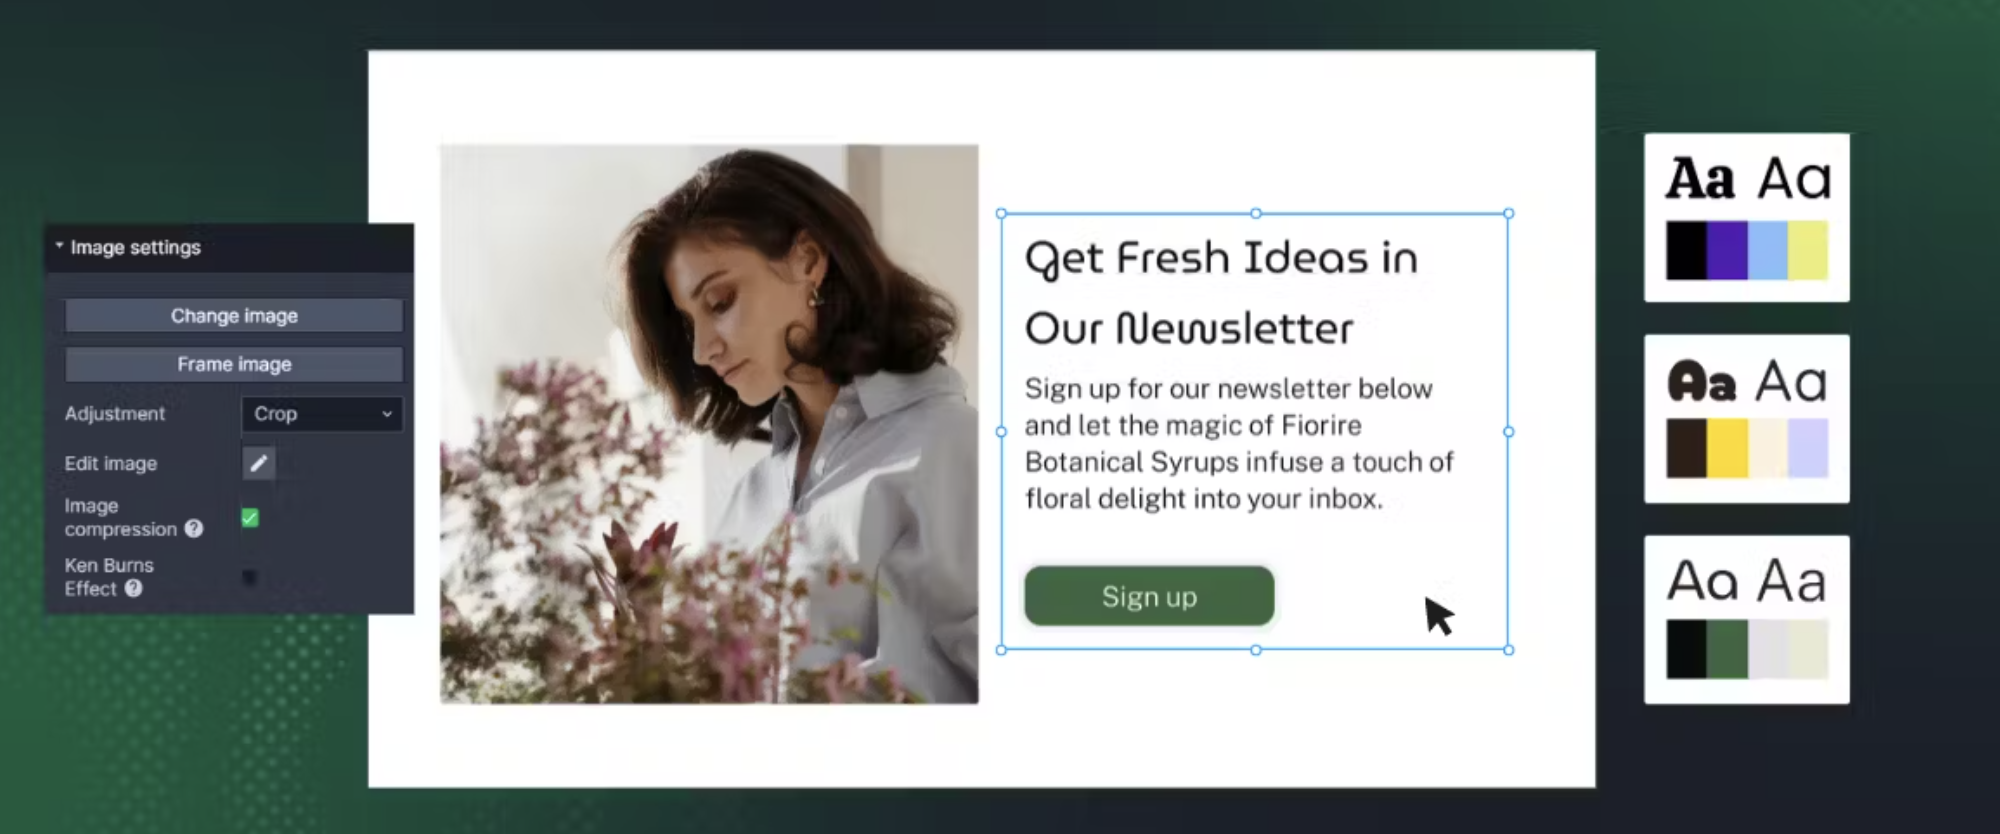Select the purple color swatch in first theme
The image size is (2000, 834).
pos(1727,251)
